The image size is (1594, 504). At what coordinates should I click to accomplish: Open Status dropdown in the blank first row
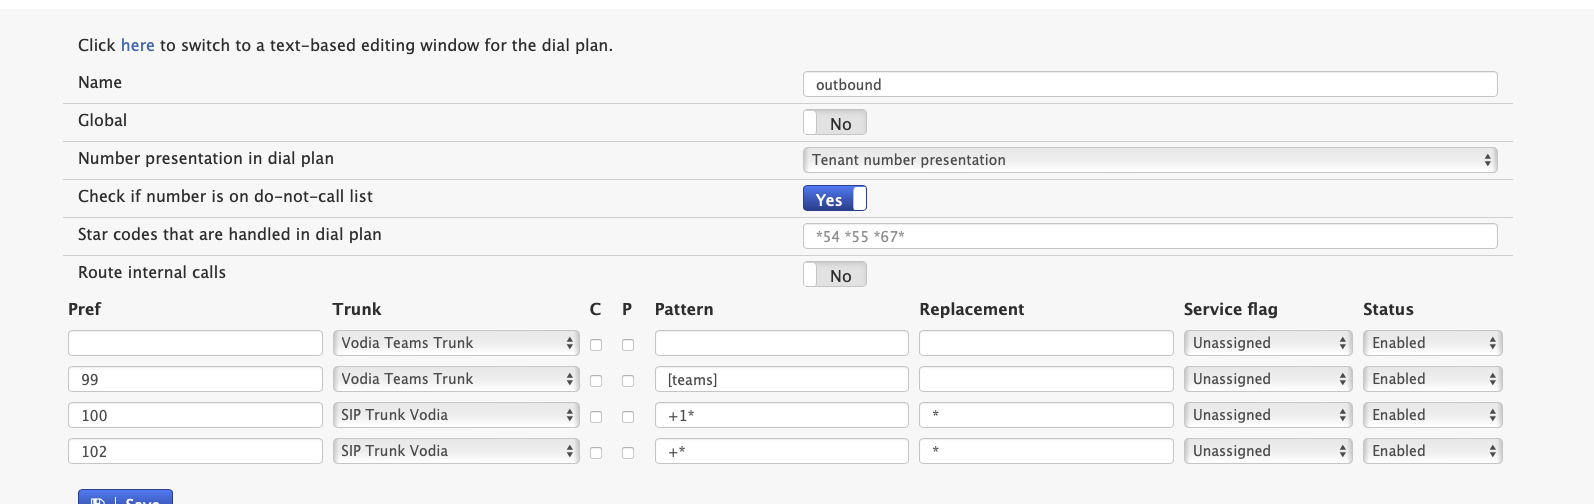1432,343
